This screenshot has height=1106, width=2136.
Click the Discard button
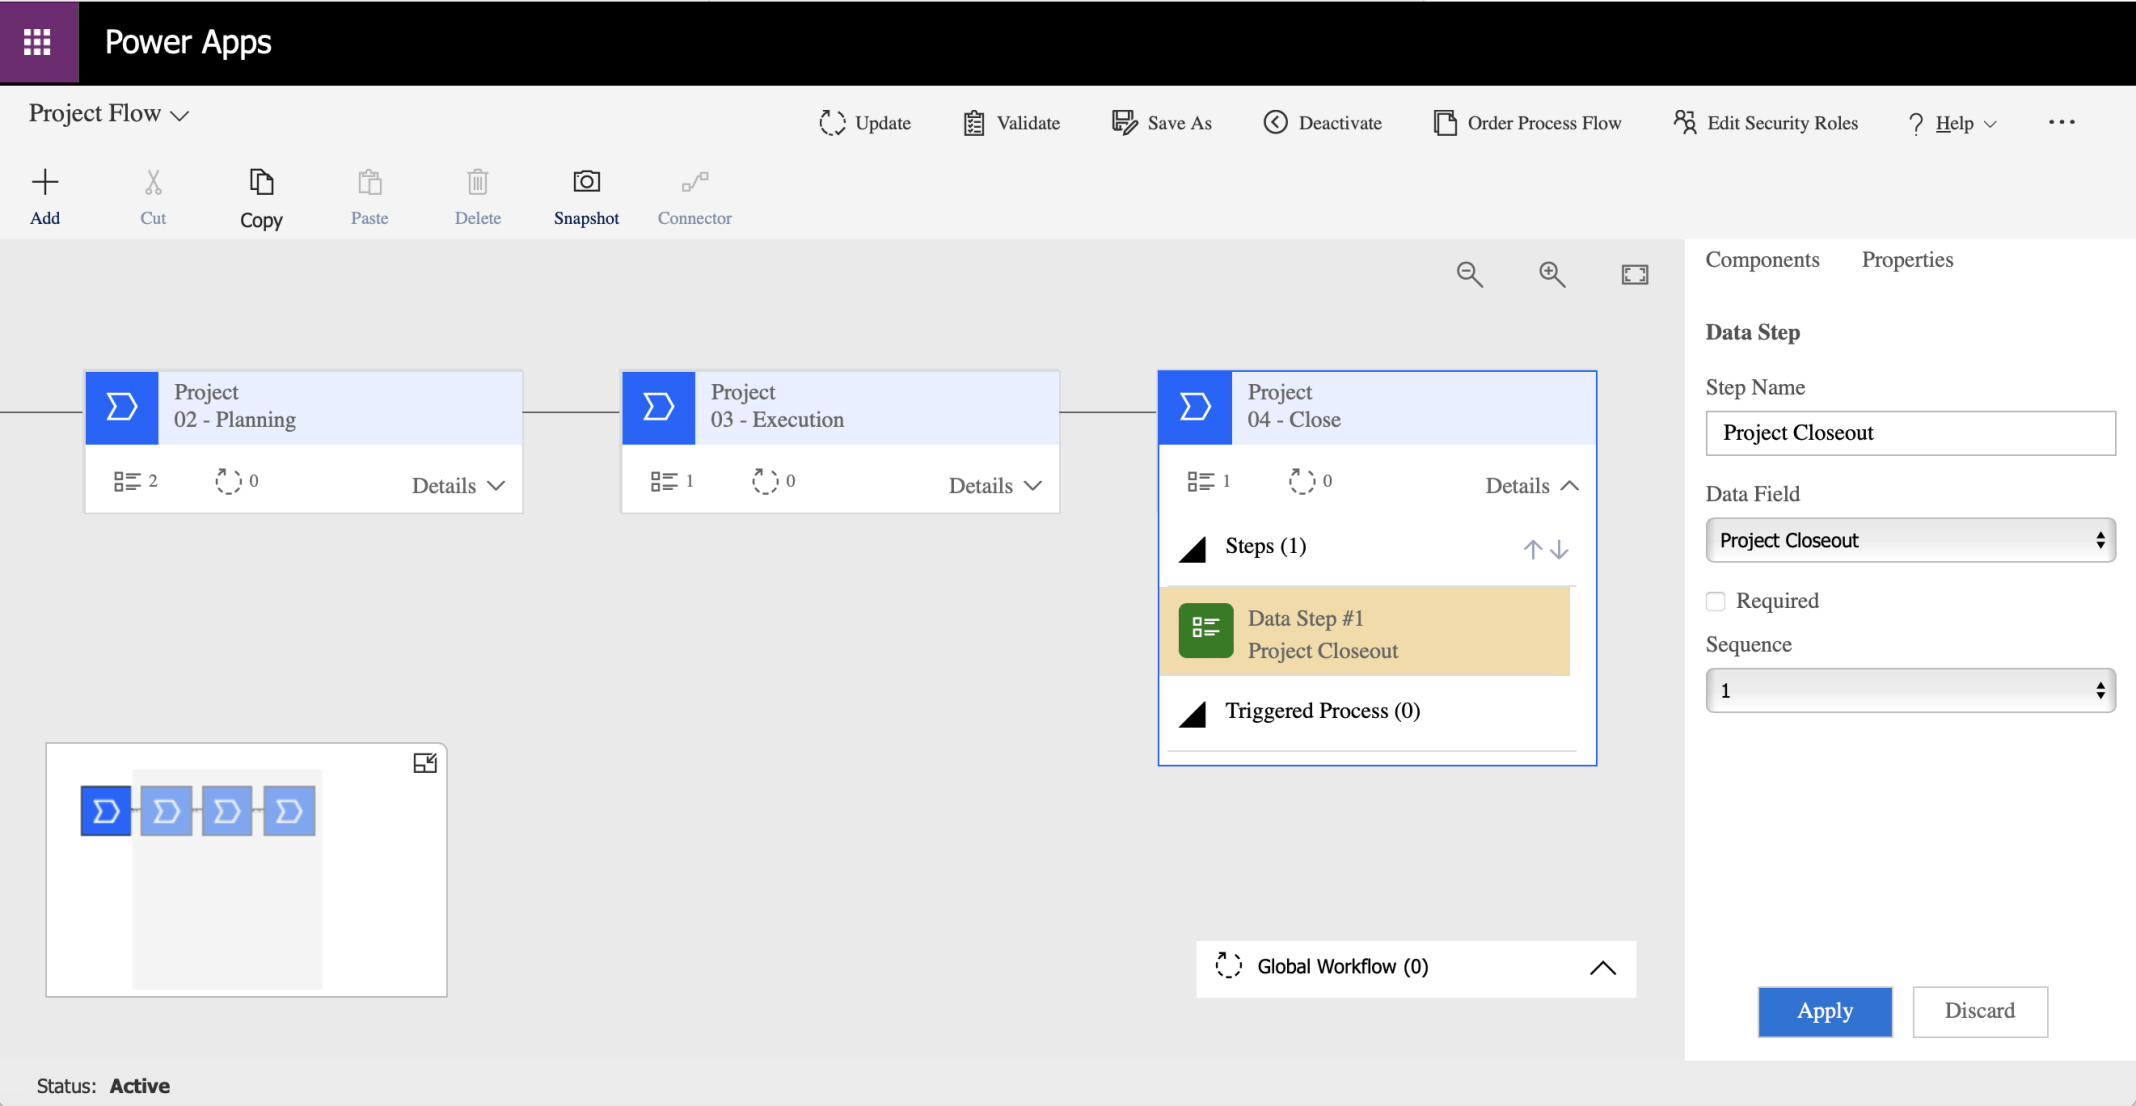1979,1011
